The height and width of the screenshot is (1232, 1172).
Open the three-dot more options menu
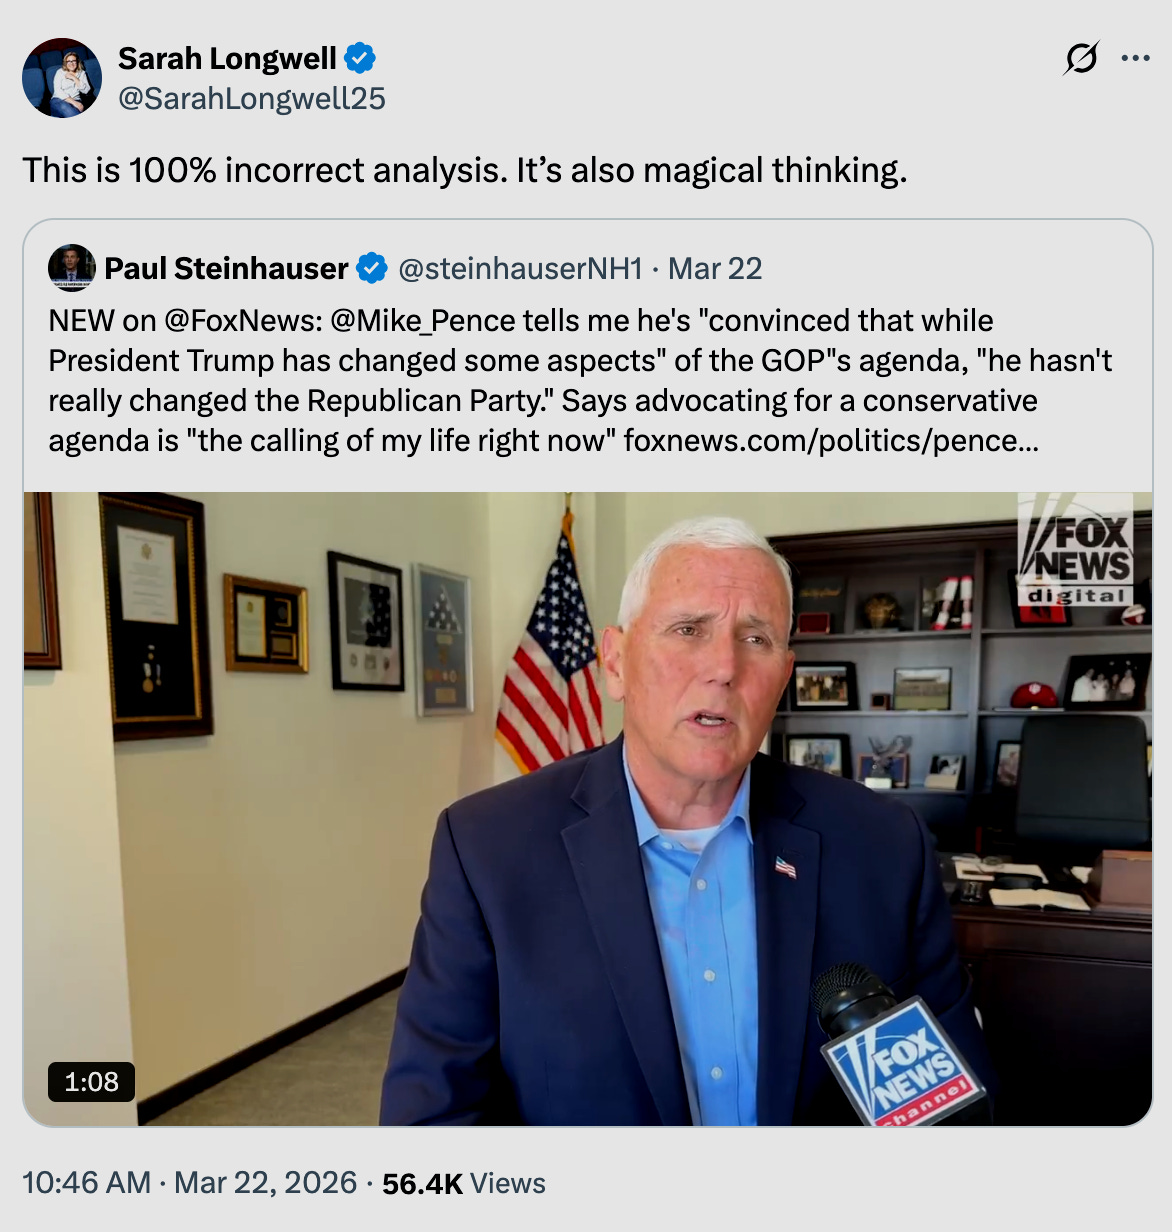point(1135,58)
